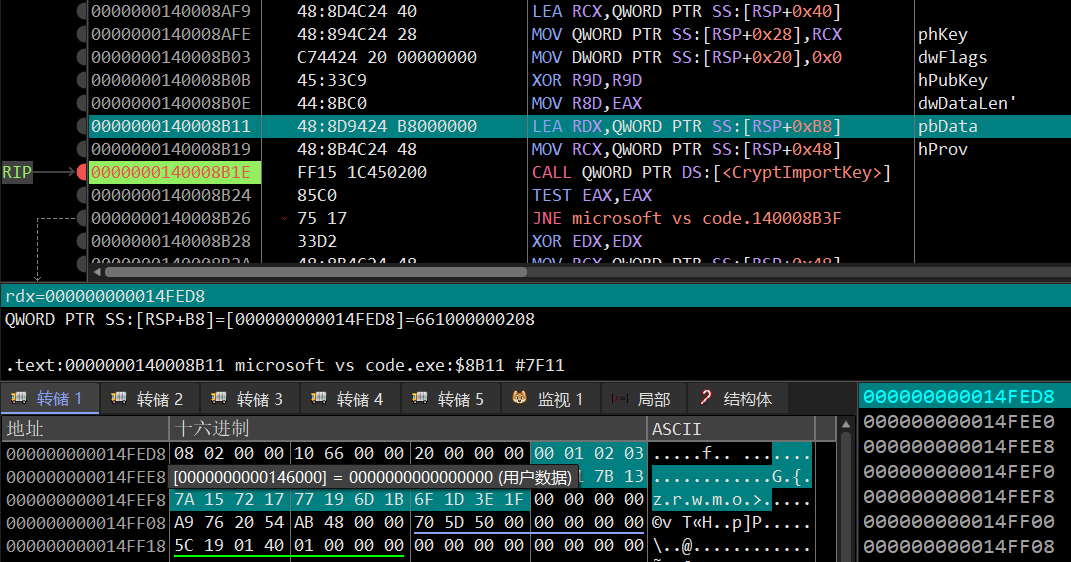Click hex bytes A9 76 20 54 in dump
1071x562 pixels.
229,522
